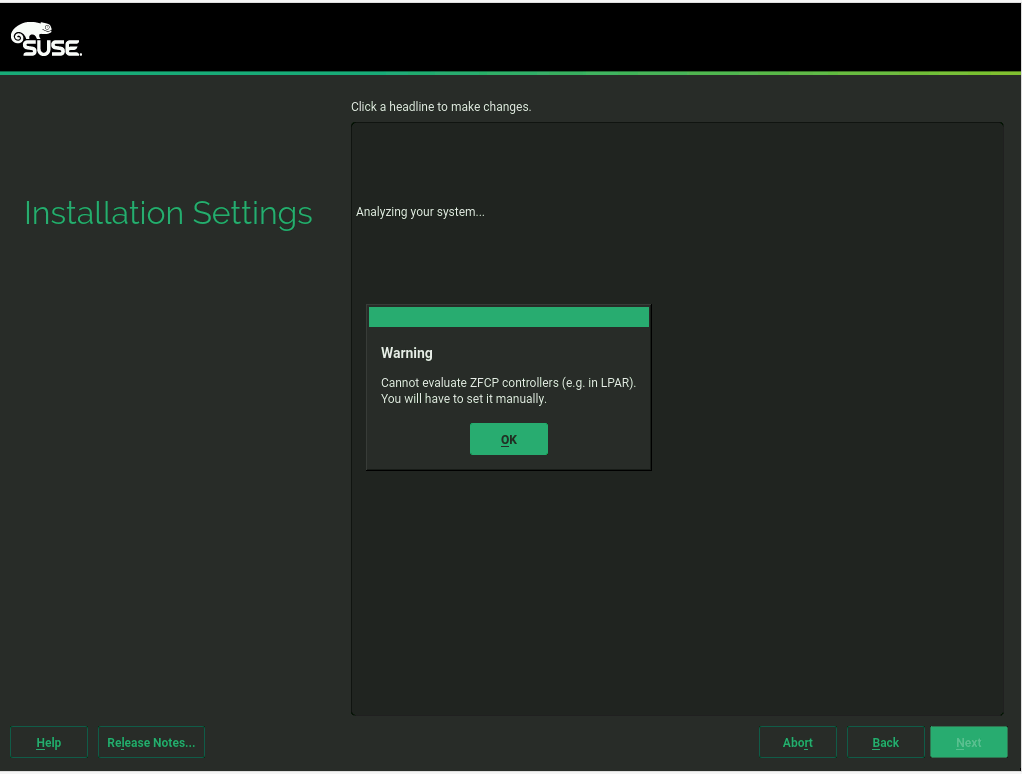The image size is (1022, 774).
Task: Click the 'set it manually' text line
Action: click(x=463, y=399)
